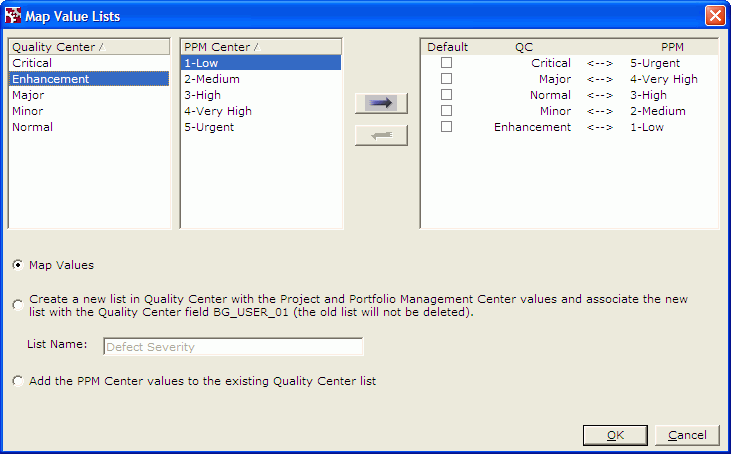Enable Default checkbox for Major mapping
This screenshot has height=454, width=731.
pyautogui.click(x=447, y=79)
